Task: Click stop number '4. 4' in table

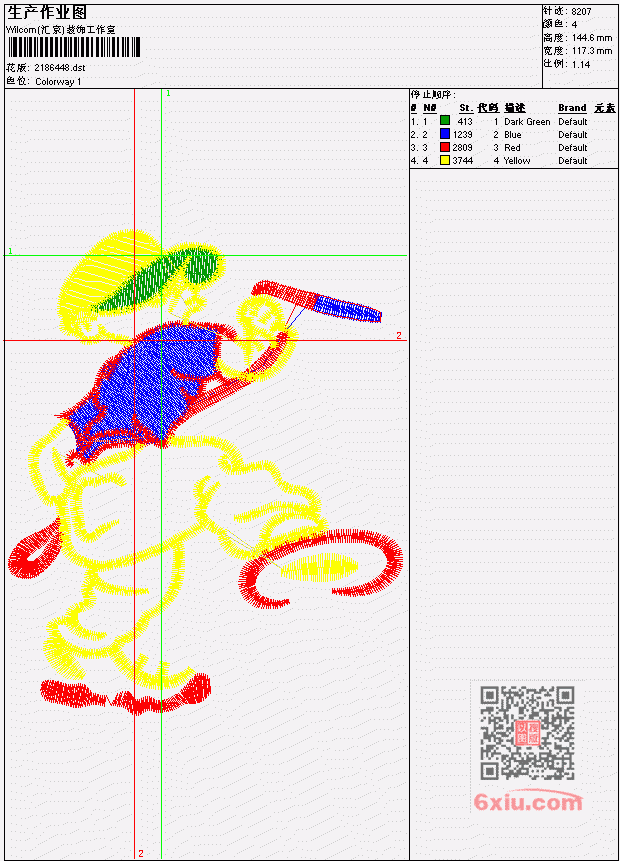Action: 419,161
